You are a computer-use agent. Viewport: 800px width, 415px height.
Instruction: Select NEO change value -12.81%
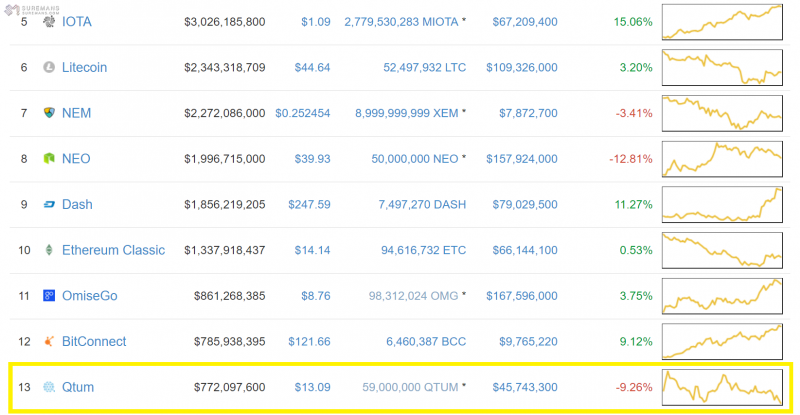click(631, 159)
